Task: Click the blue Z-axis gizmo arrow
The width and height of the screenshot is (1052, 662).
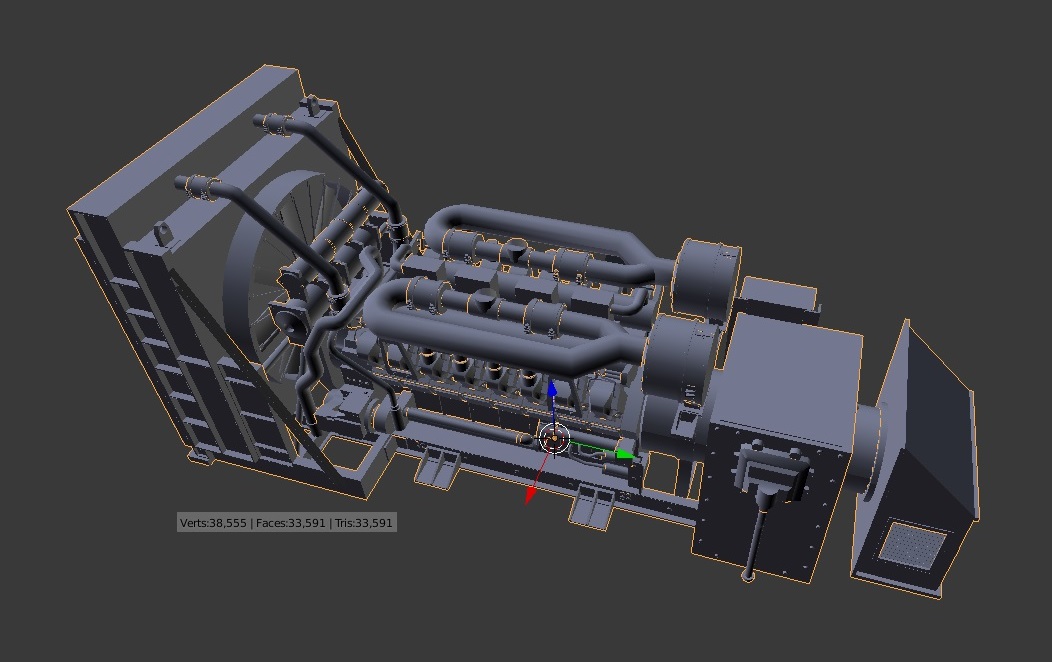Action: [551, 389]
